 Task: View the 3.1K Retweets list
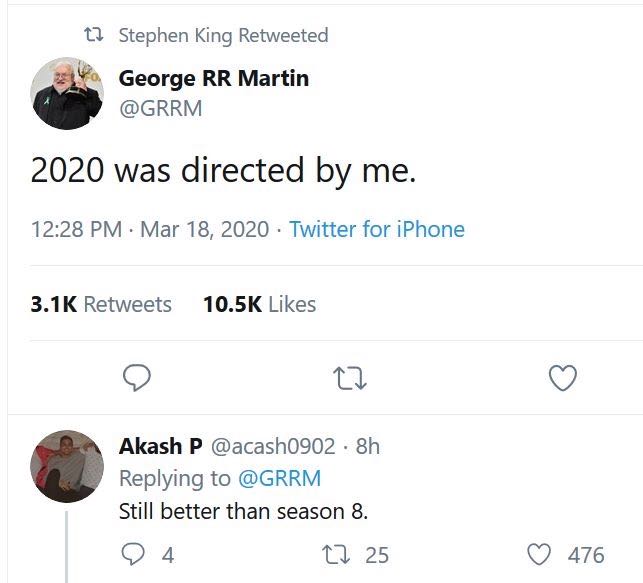click(x=102, y=304)
